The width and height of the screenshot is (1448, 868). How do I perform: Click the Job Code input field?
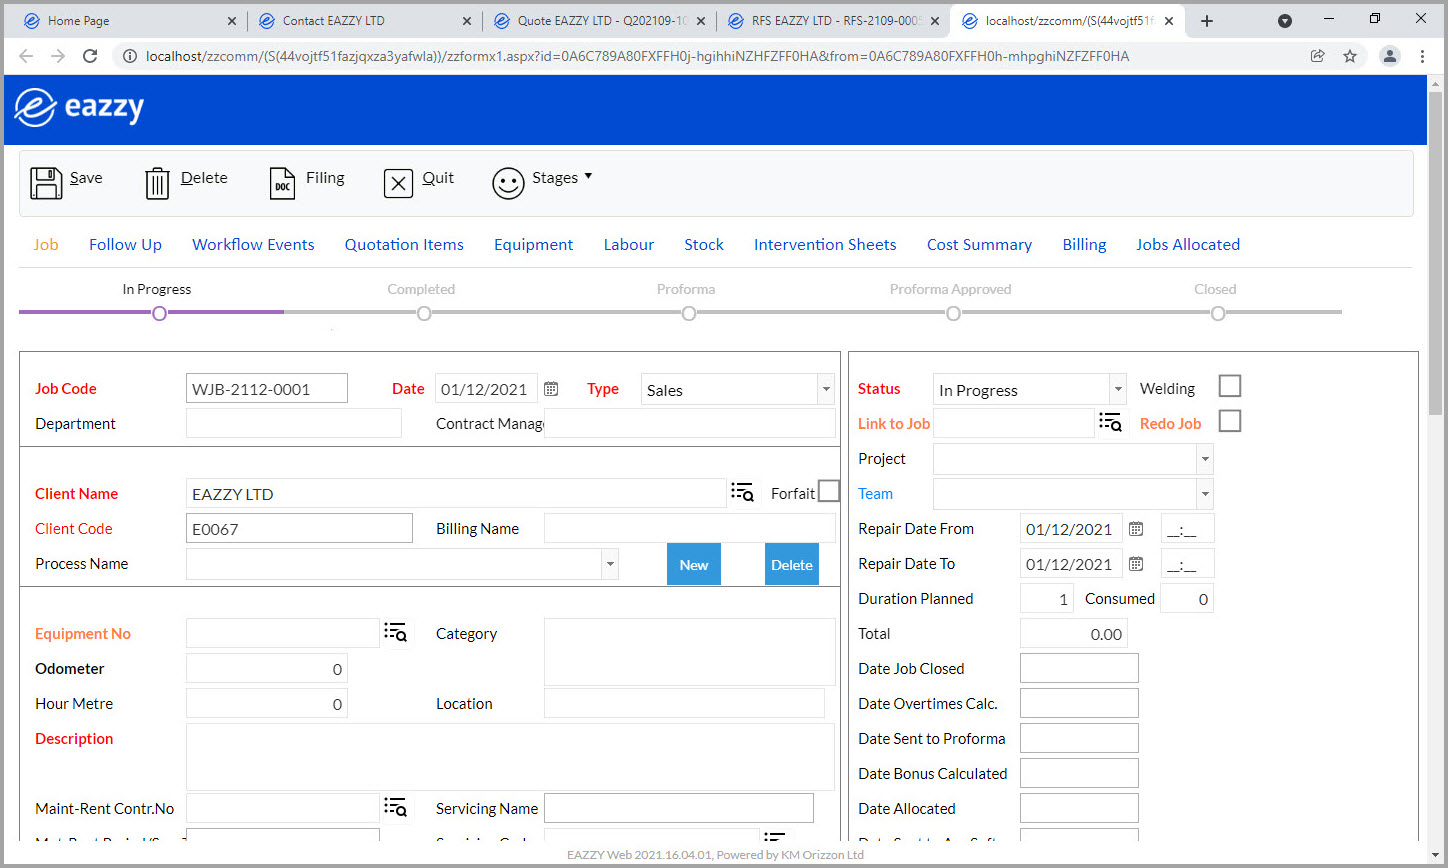point(267,388)
